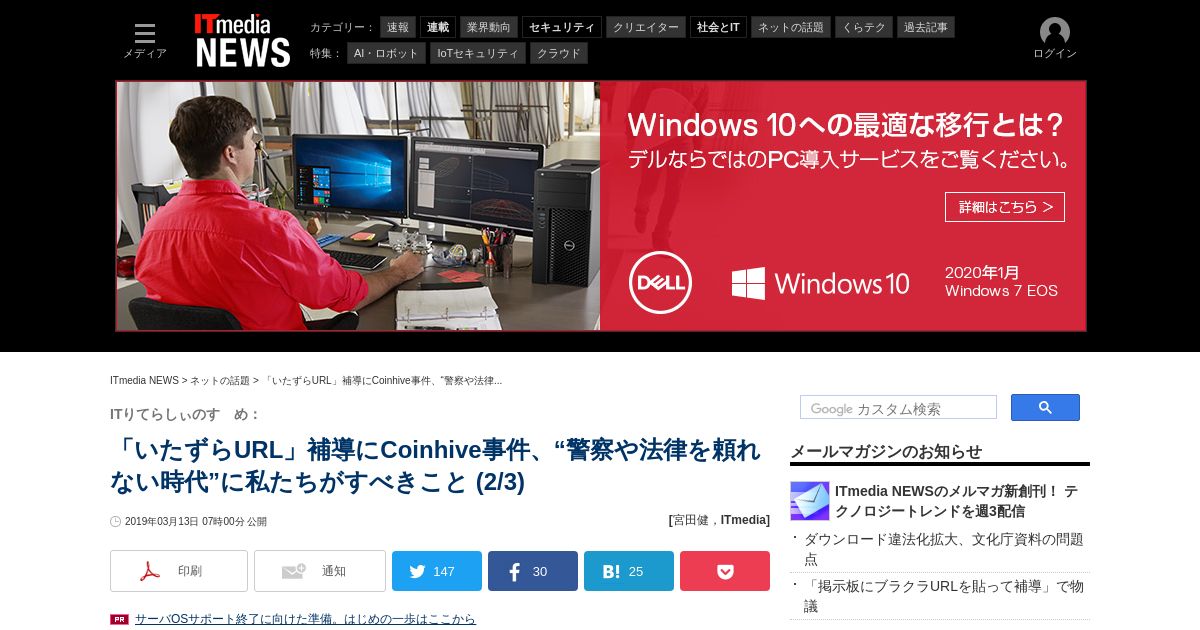Print article via 印刷 button

tap(179, 571)
